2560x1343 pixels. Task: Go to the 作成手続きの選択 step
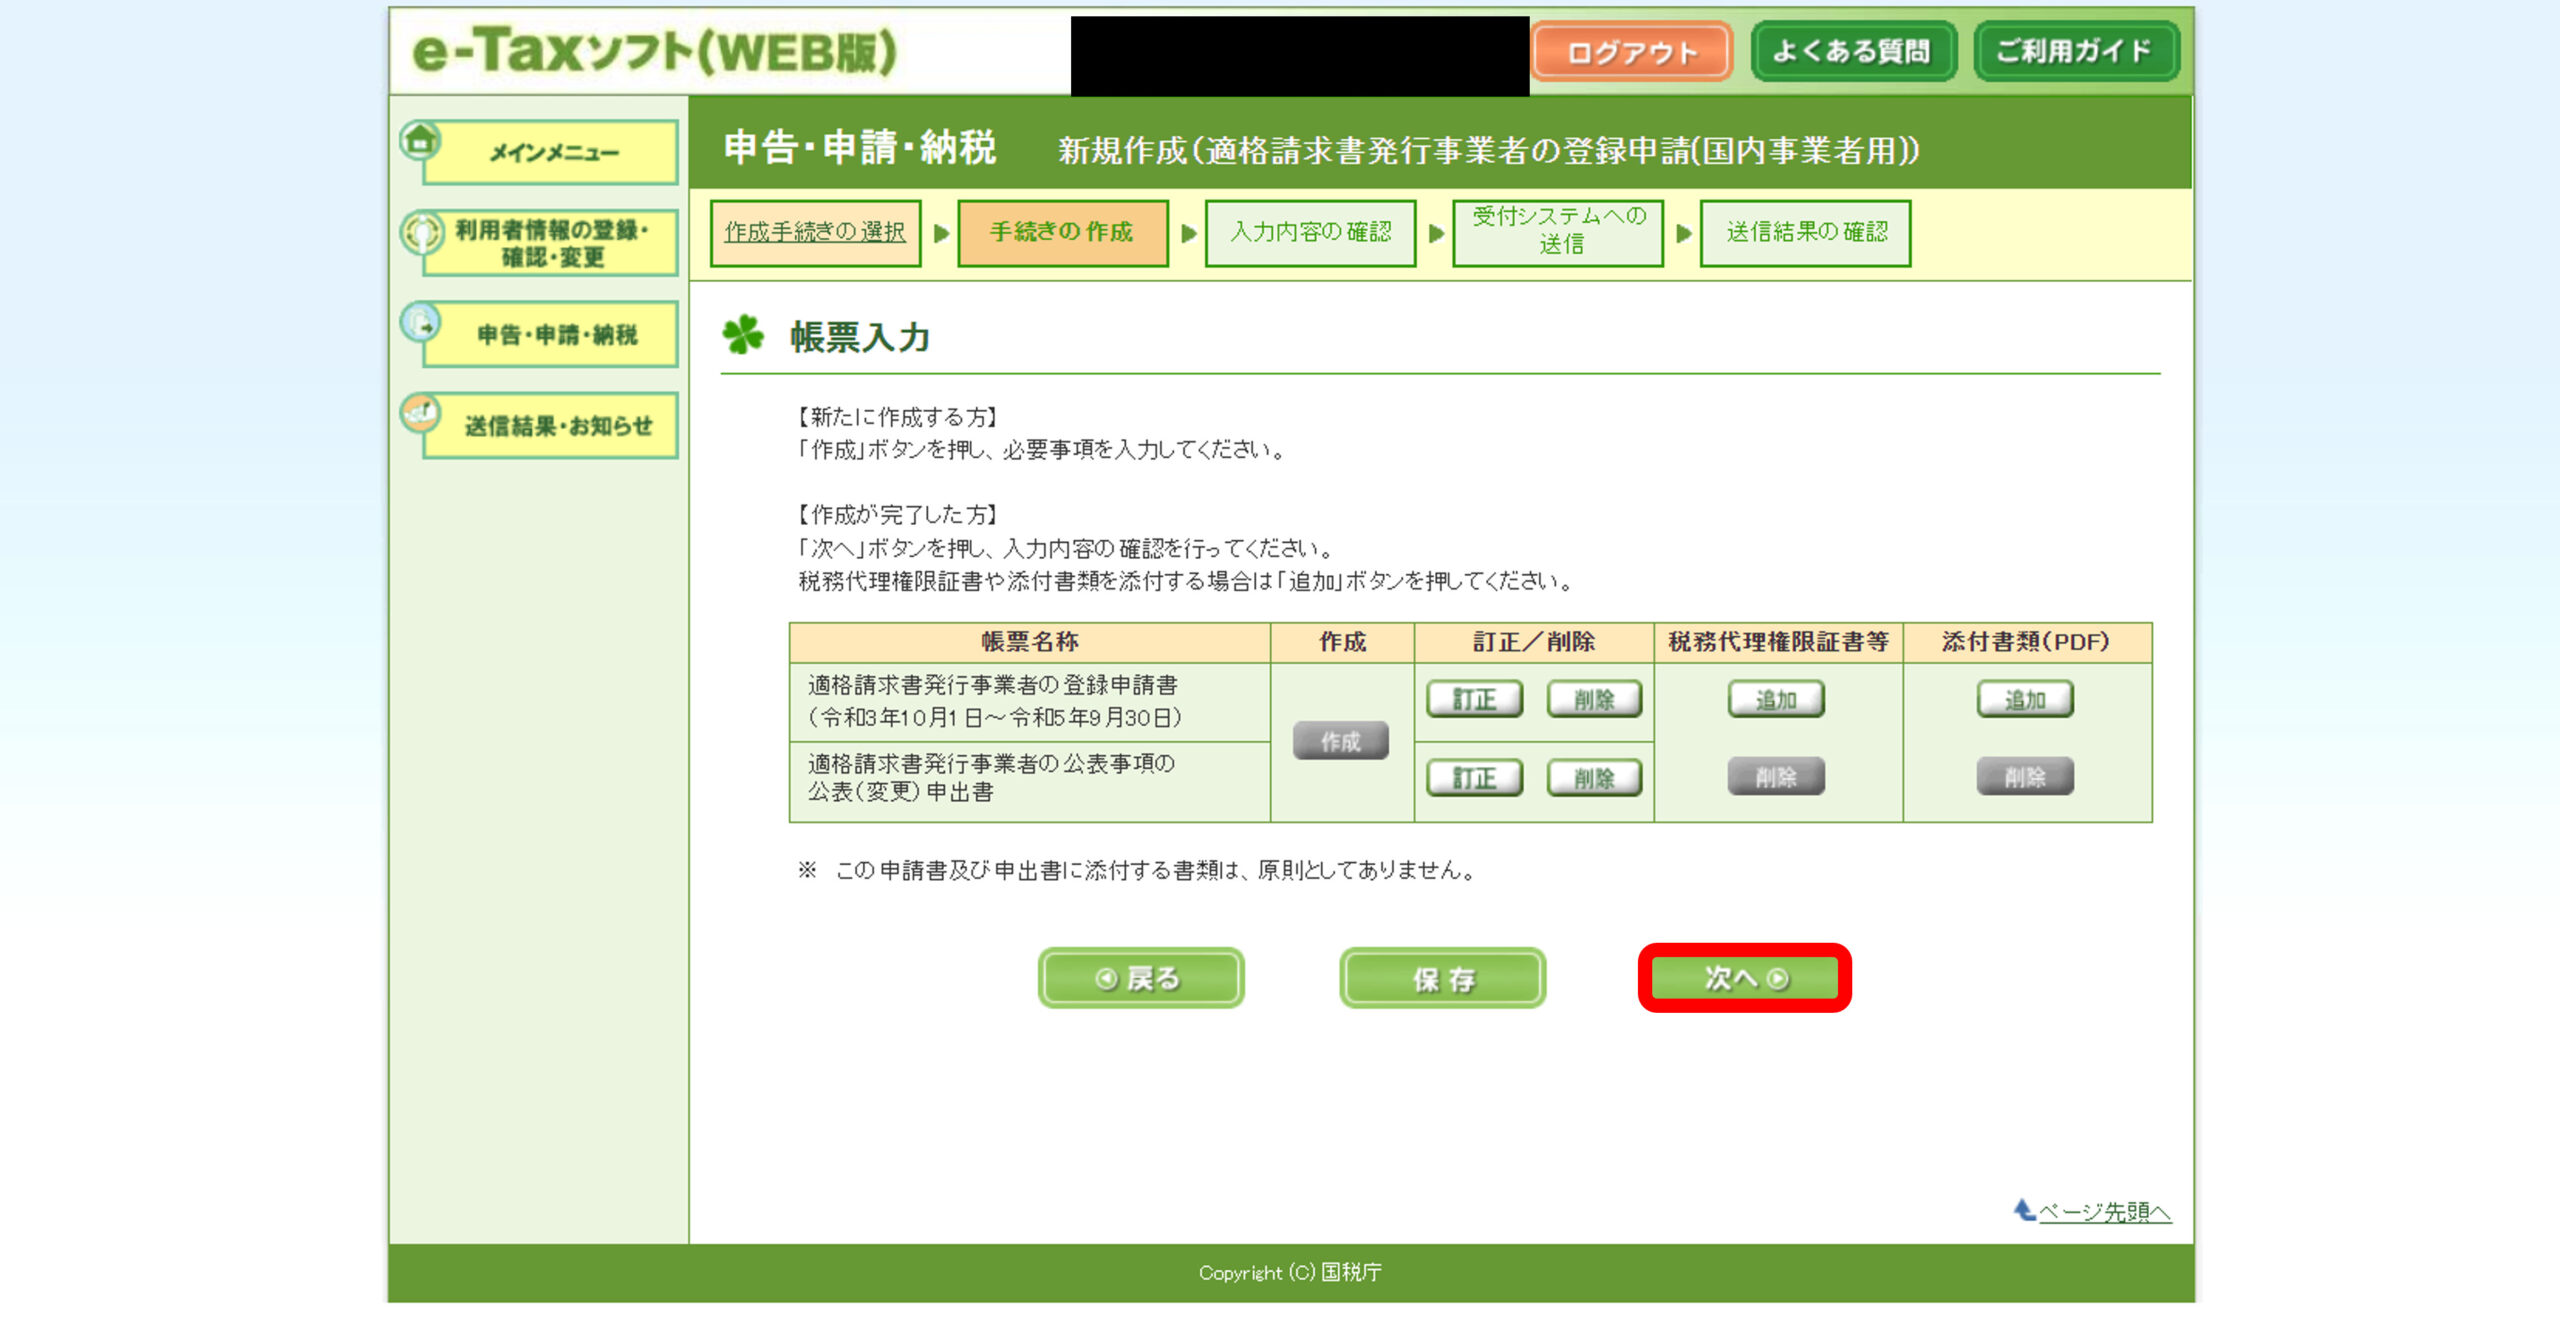pos(815,232)
